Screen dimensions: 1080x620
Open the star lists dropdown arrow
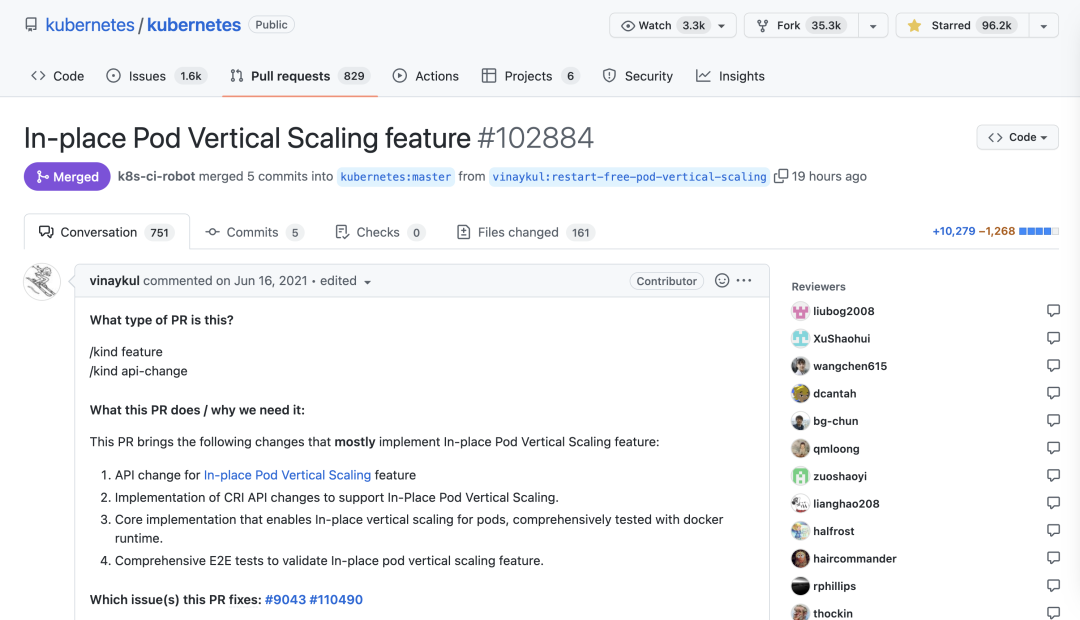click(1043, 25)
